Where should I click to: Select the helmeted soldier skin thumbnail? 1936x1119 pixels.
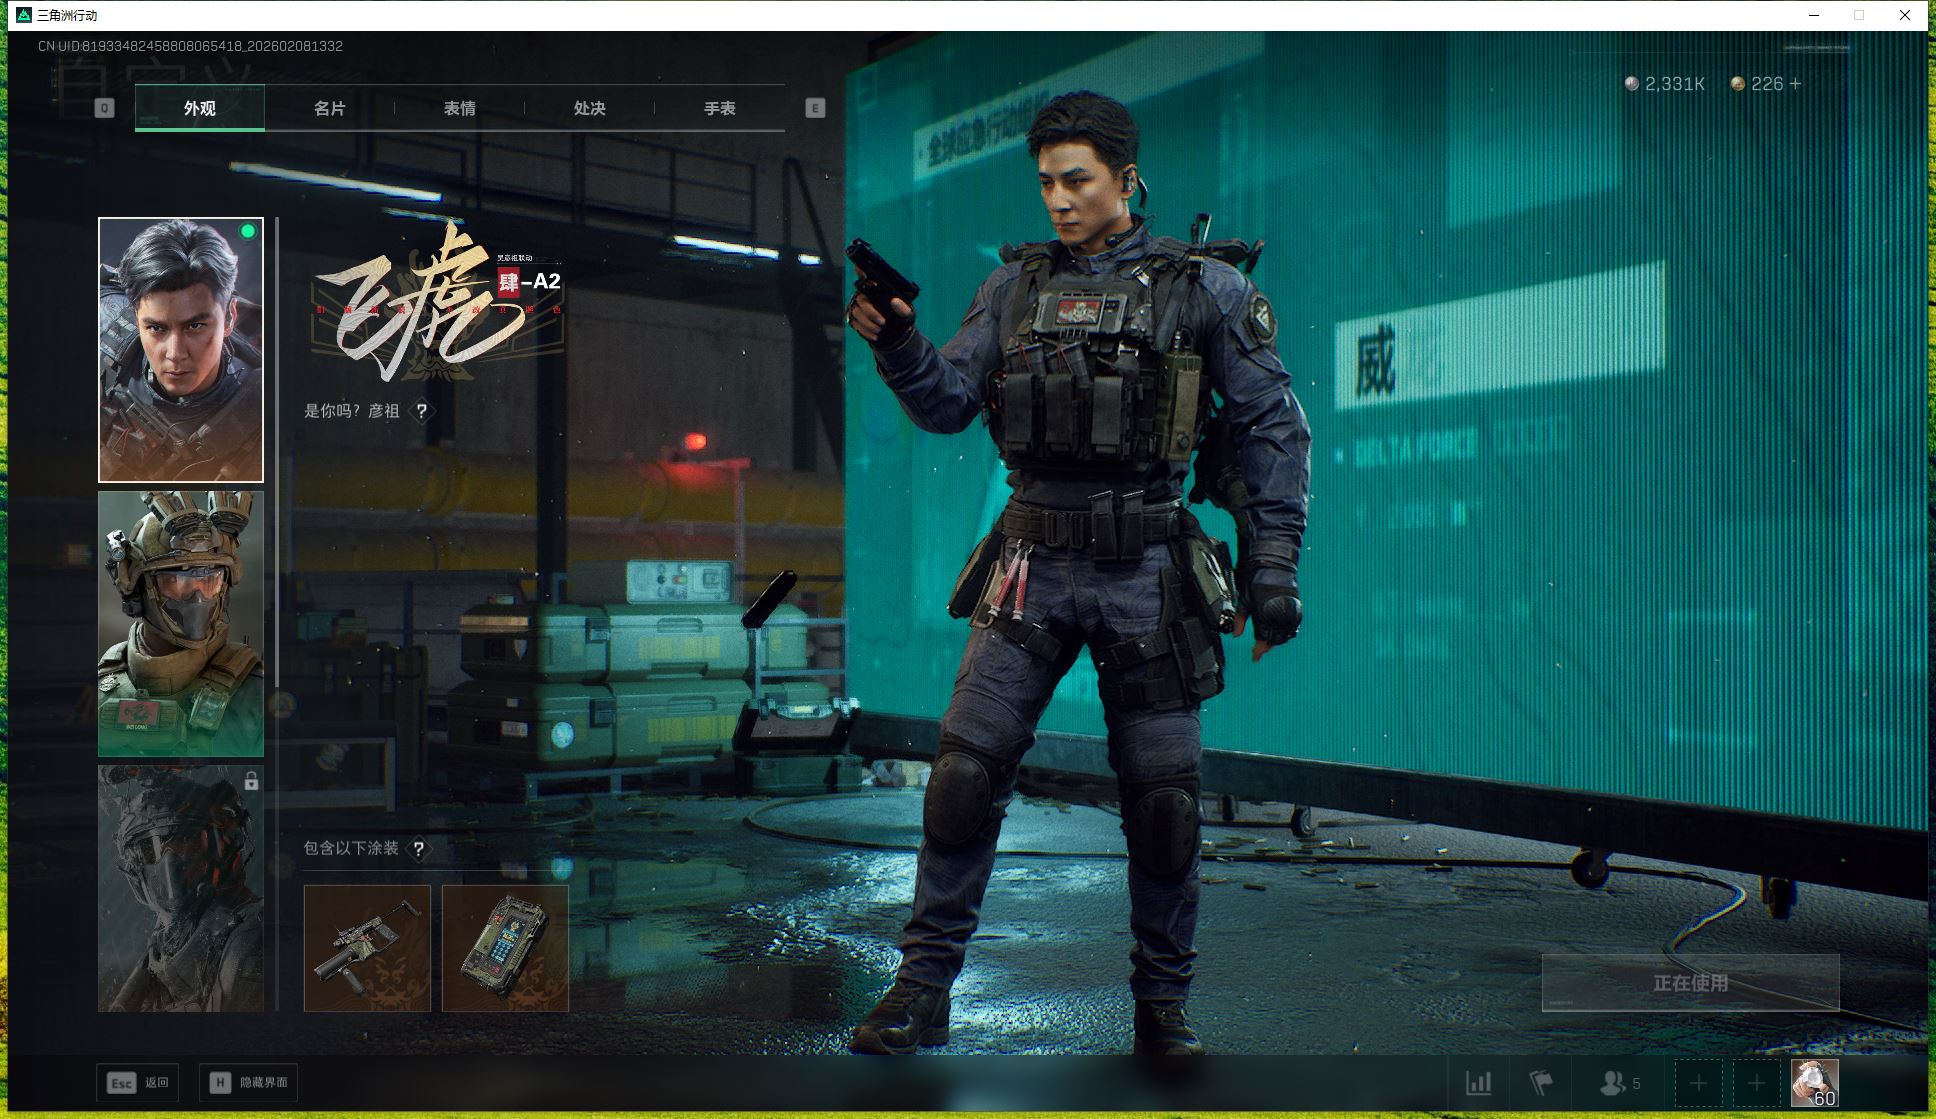(x=181, y=623)
